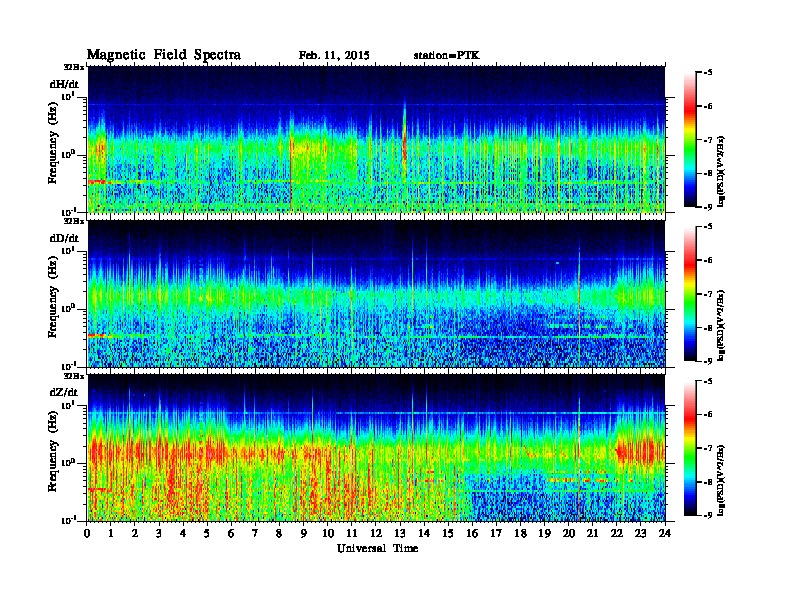The width and height of the screenshot is (792, 612).
Task: Click the "4" hour tick label
Action: (183, 533)
